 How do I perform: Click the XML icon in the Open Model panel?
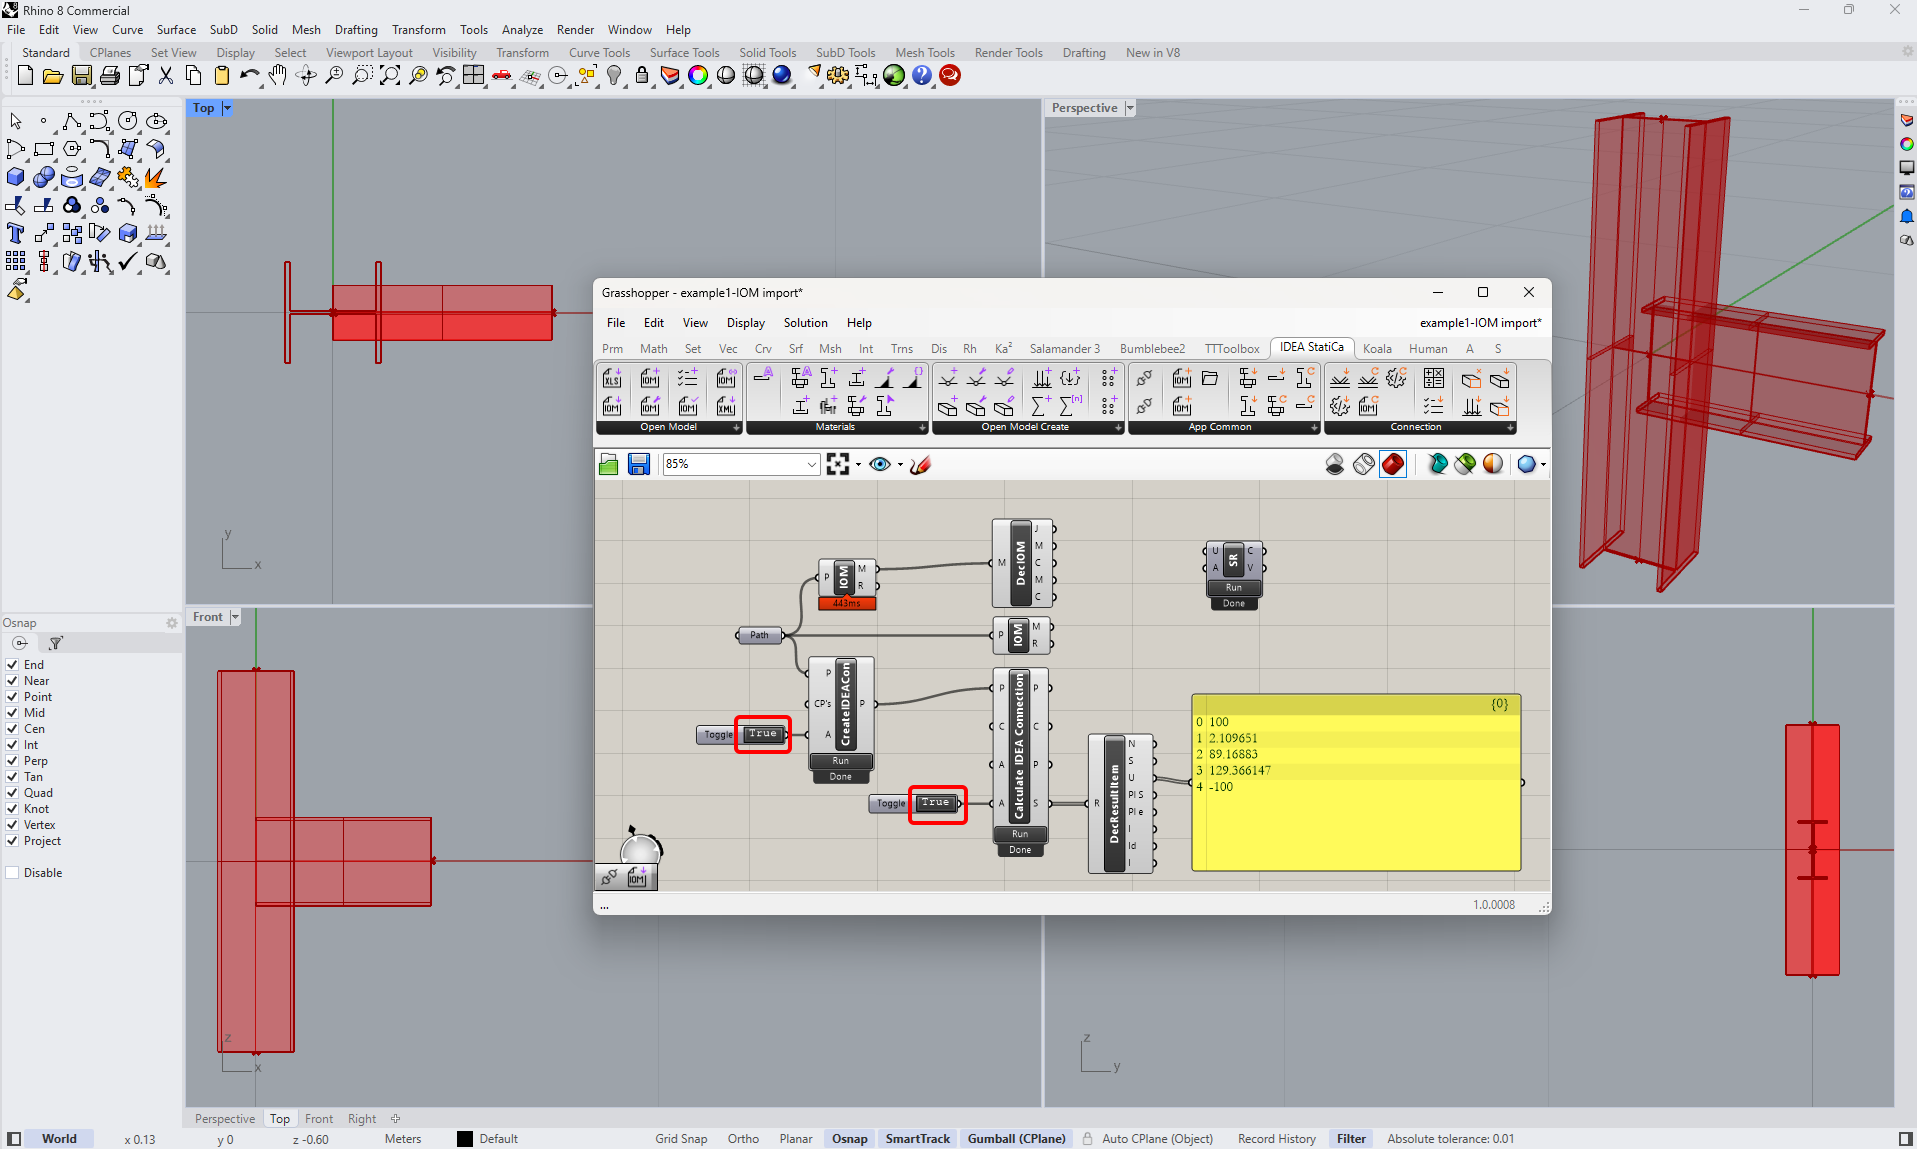point(727,406)
